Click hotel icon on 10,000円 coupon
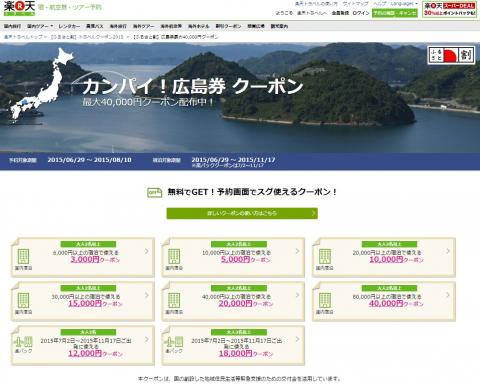The height and width of the screenshot is (385, 480). point(325,256)
